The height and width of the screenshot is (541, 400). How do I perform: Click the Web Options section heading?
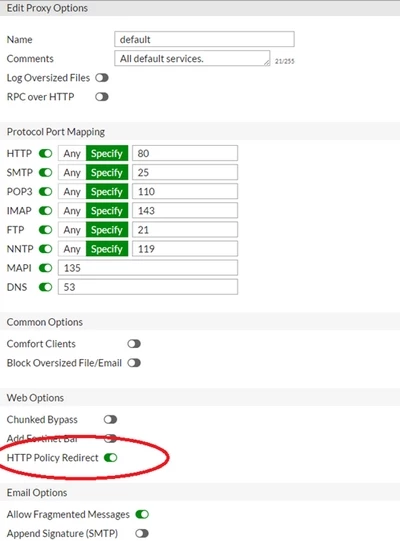[x=35, y=398]
